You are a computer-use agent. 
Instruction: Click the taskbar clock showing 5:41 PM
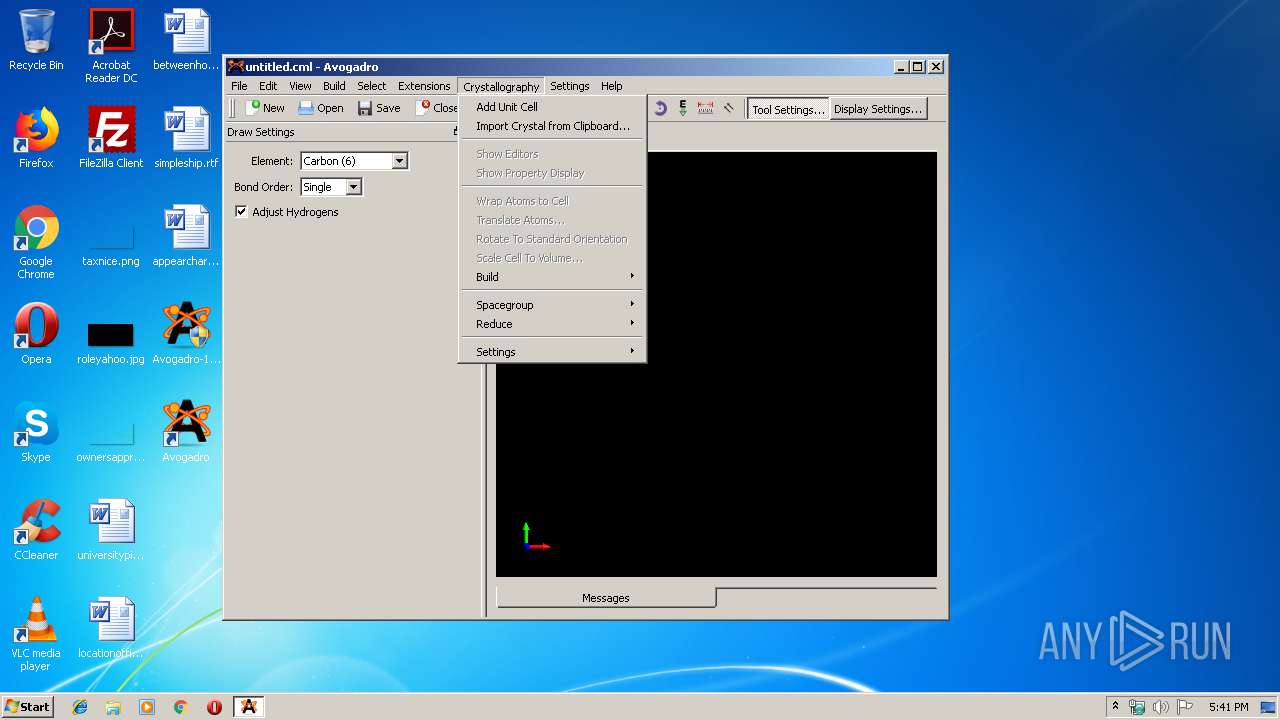click(1228, 707)
